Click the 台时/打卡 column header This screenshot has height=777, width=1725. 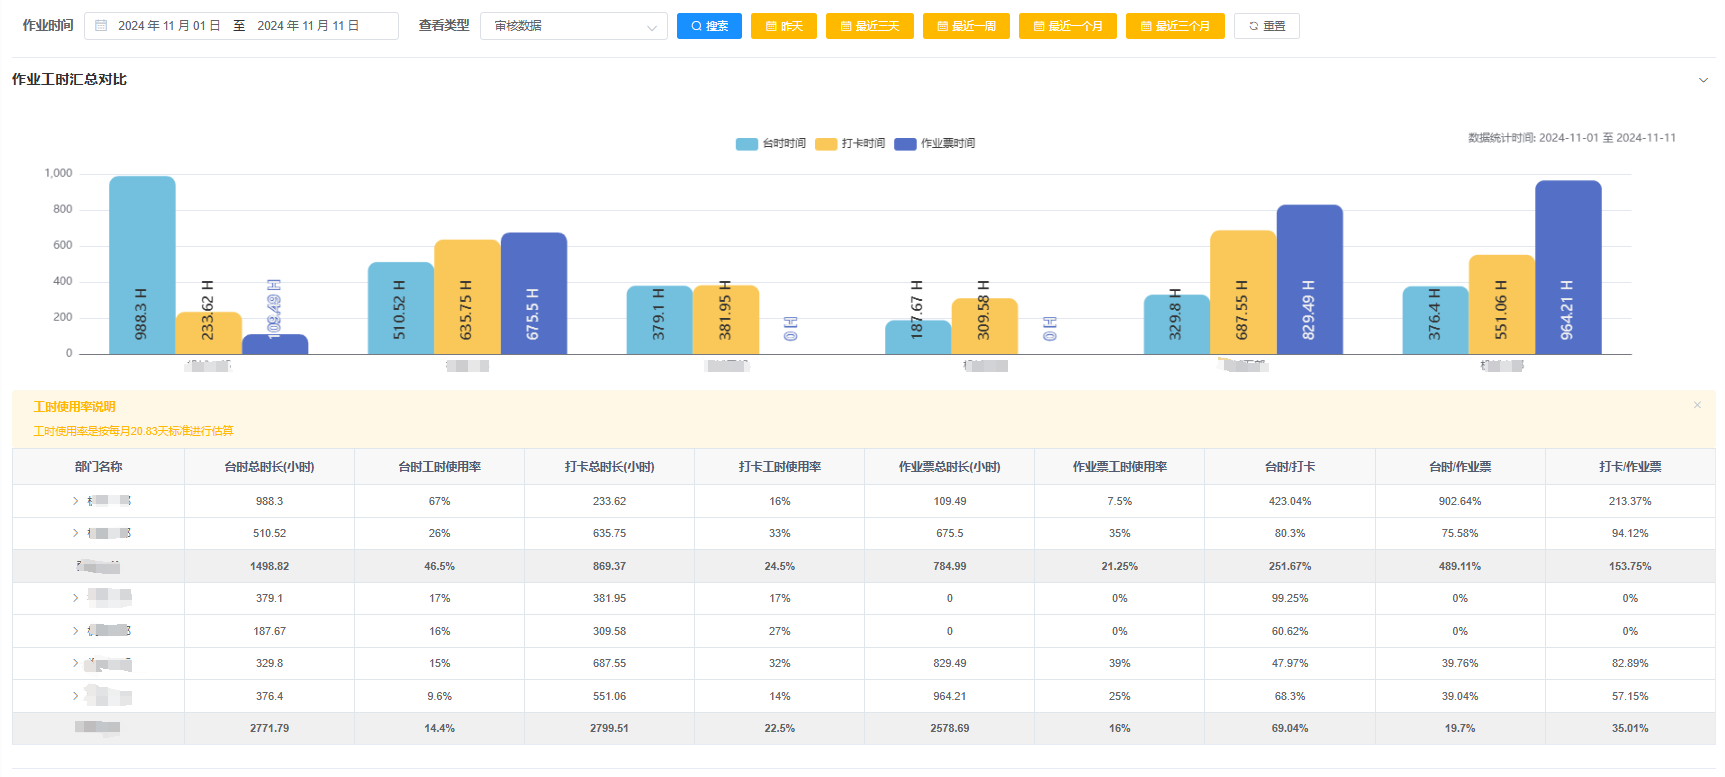point(1290,467)
